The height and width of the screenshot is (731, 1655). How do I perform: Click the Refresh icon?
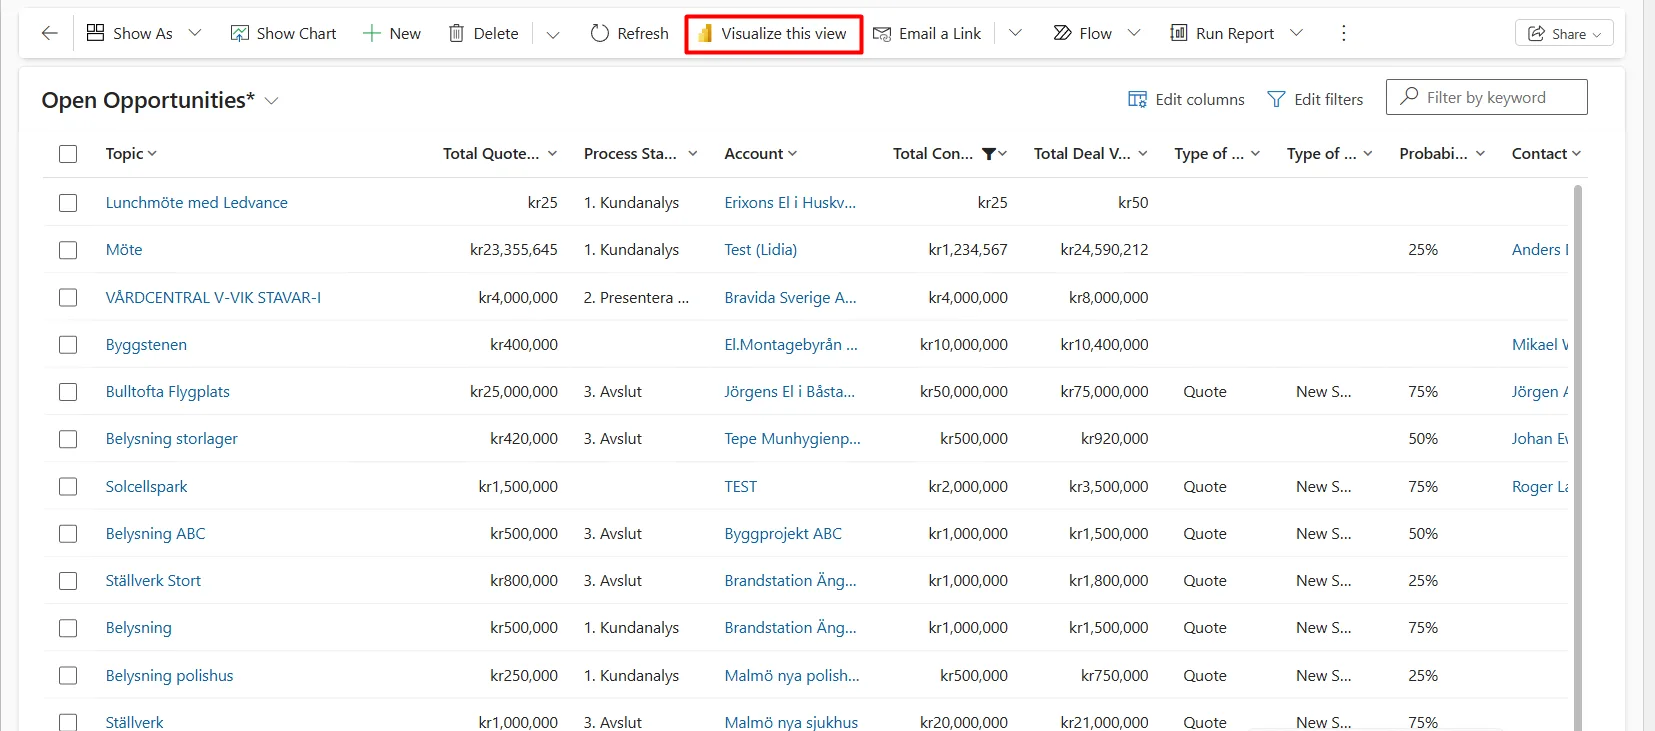coord(600,33)
